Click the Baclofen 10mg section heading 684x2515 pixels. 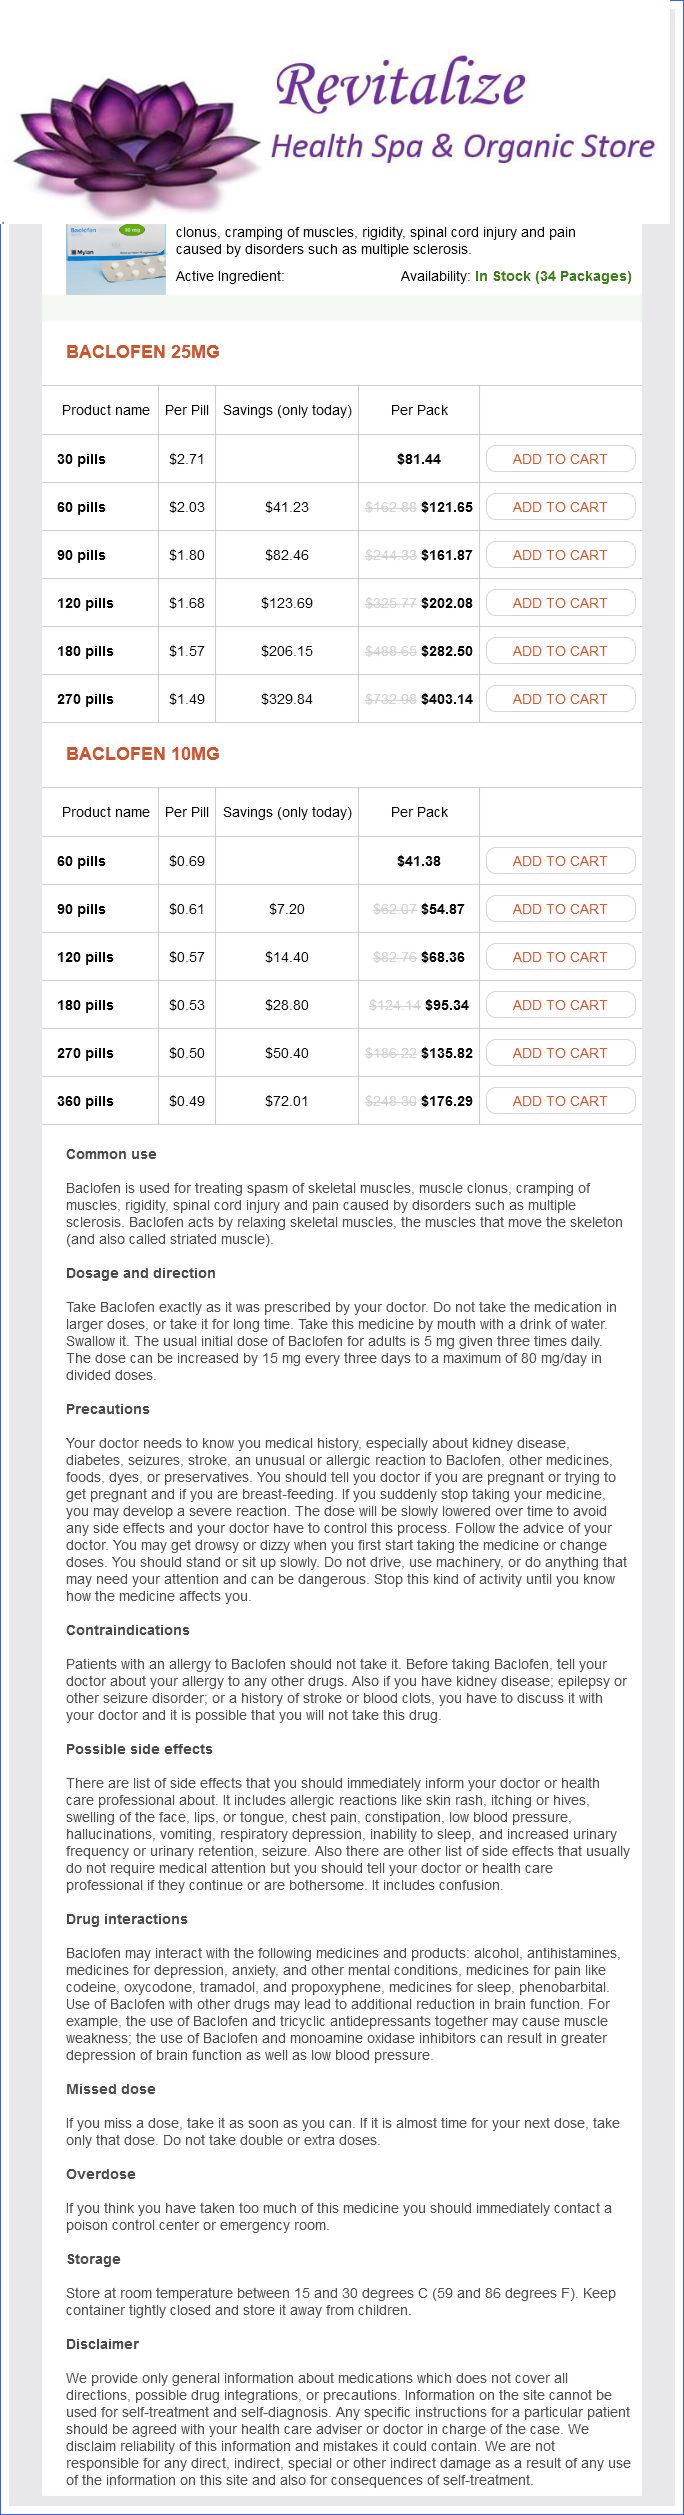pyautogui.click(x=143, y=754)
